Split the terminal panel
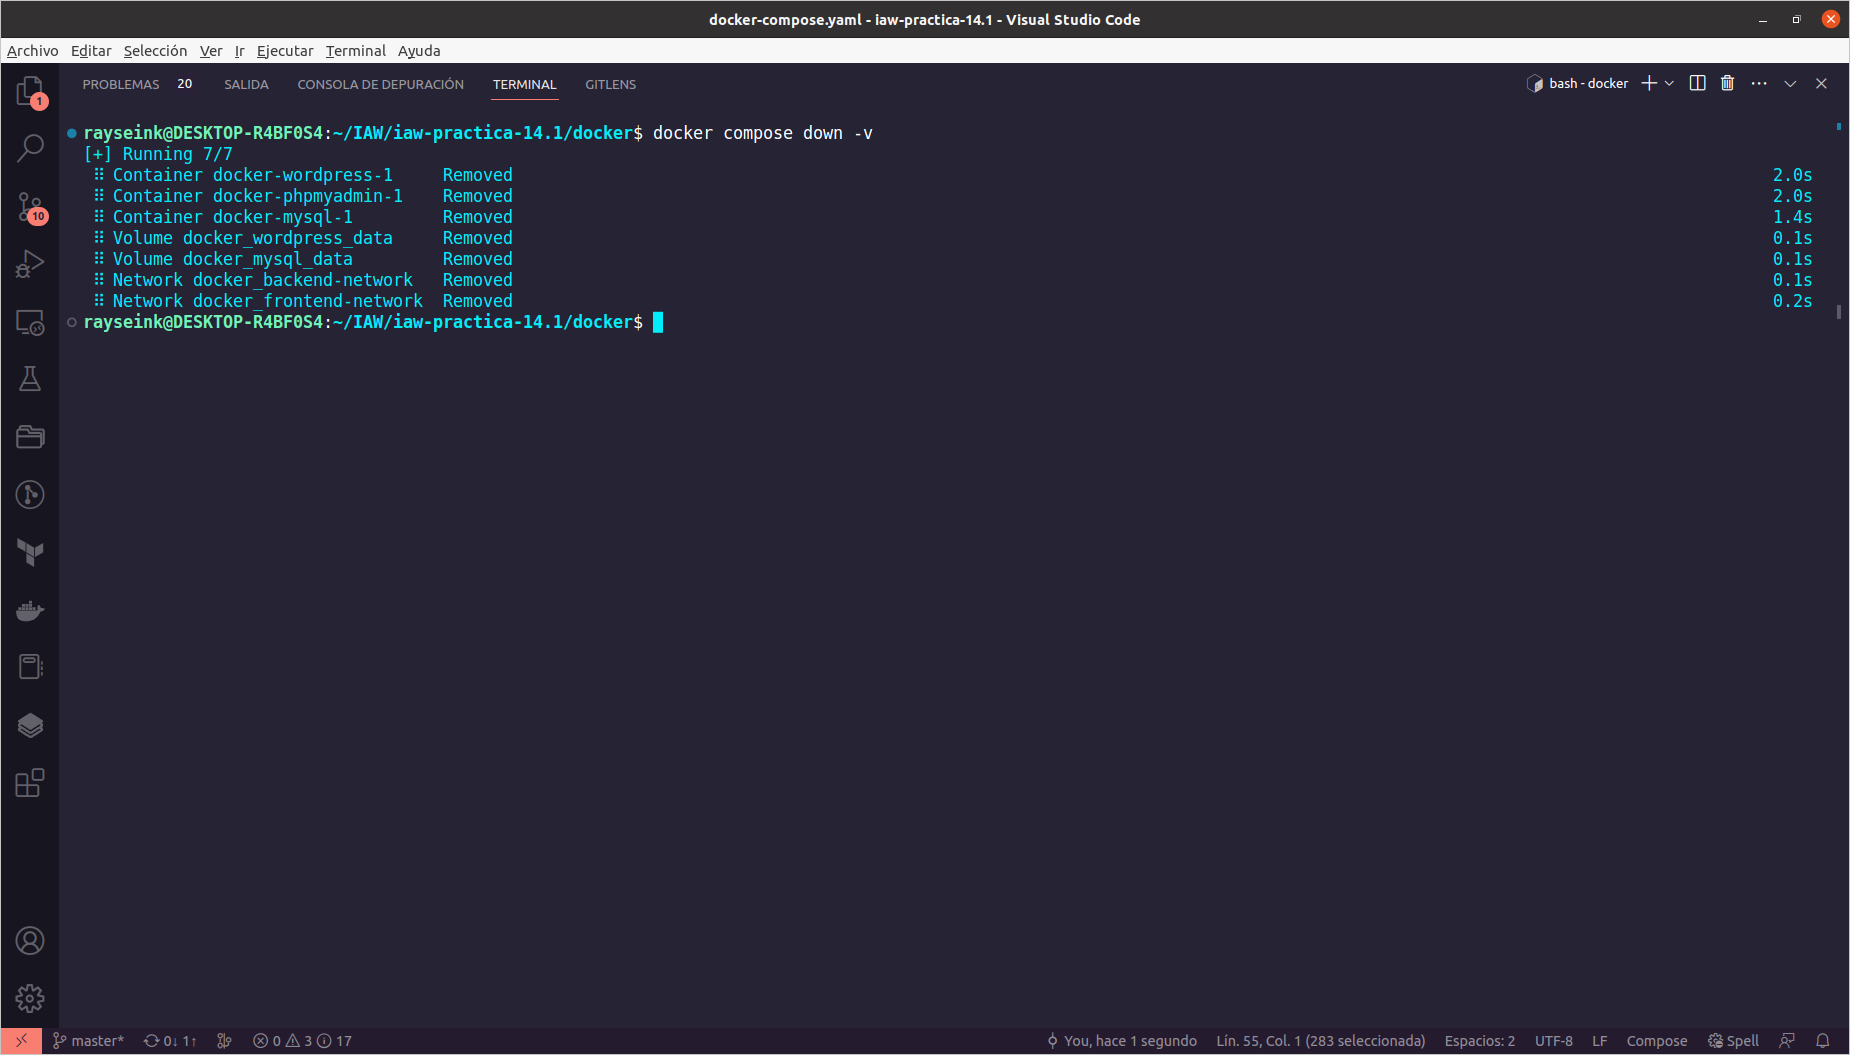This screenshot has height=1055, width=1850. [x=1697, y=83]
